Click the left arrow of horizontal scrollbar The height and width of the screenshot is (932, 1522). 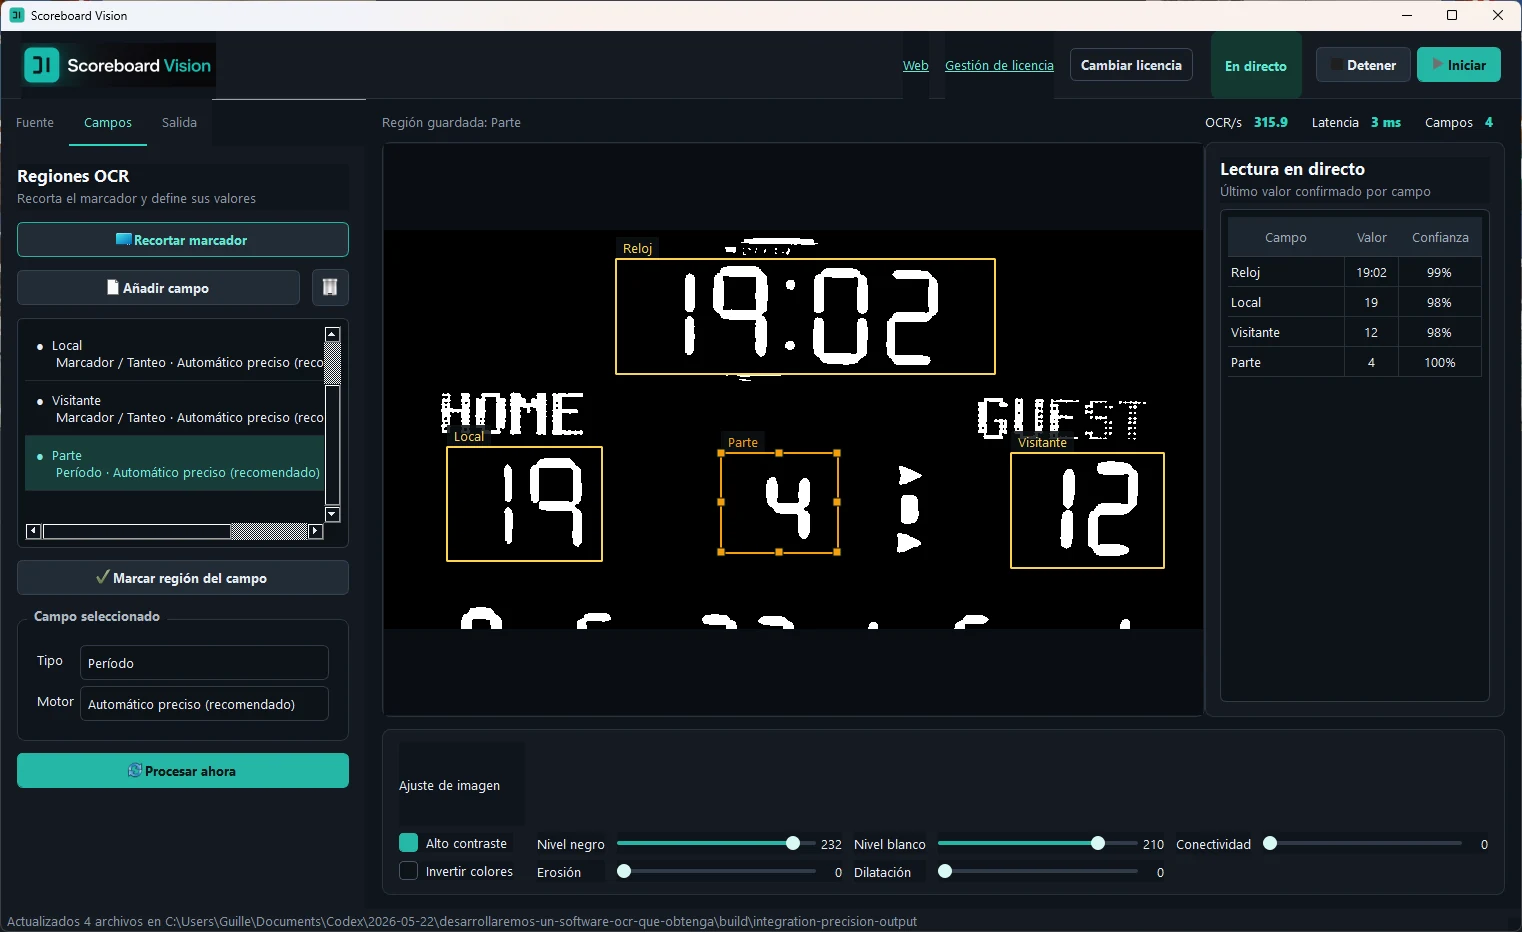(33, 531)
